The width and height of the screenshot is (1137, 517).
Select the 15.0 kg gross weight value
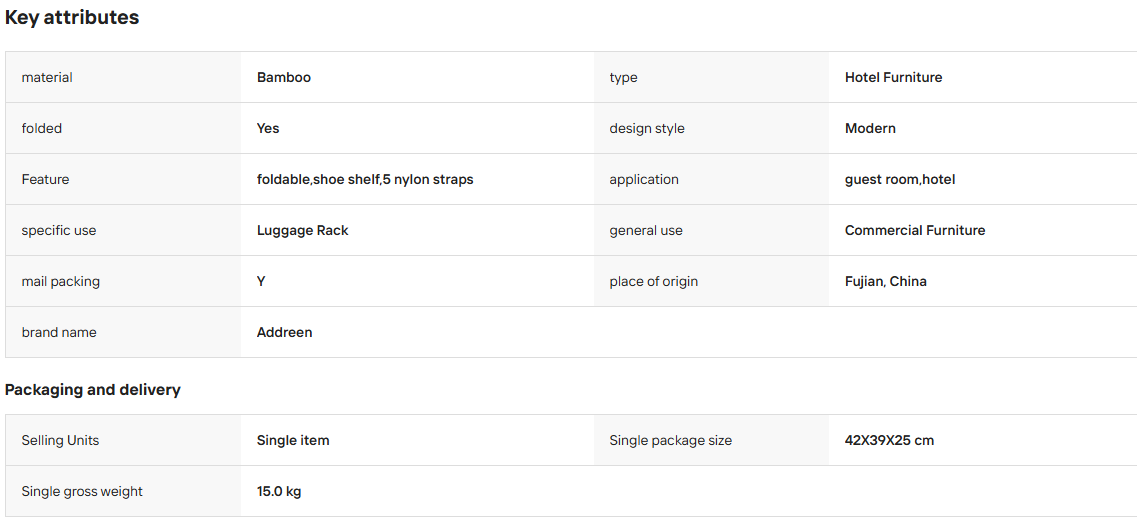pos(279,492)
